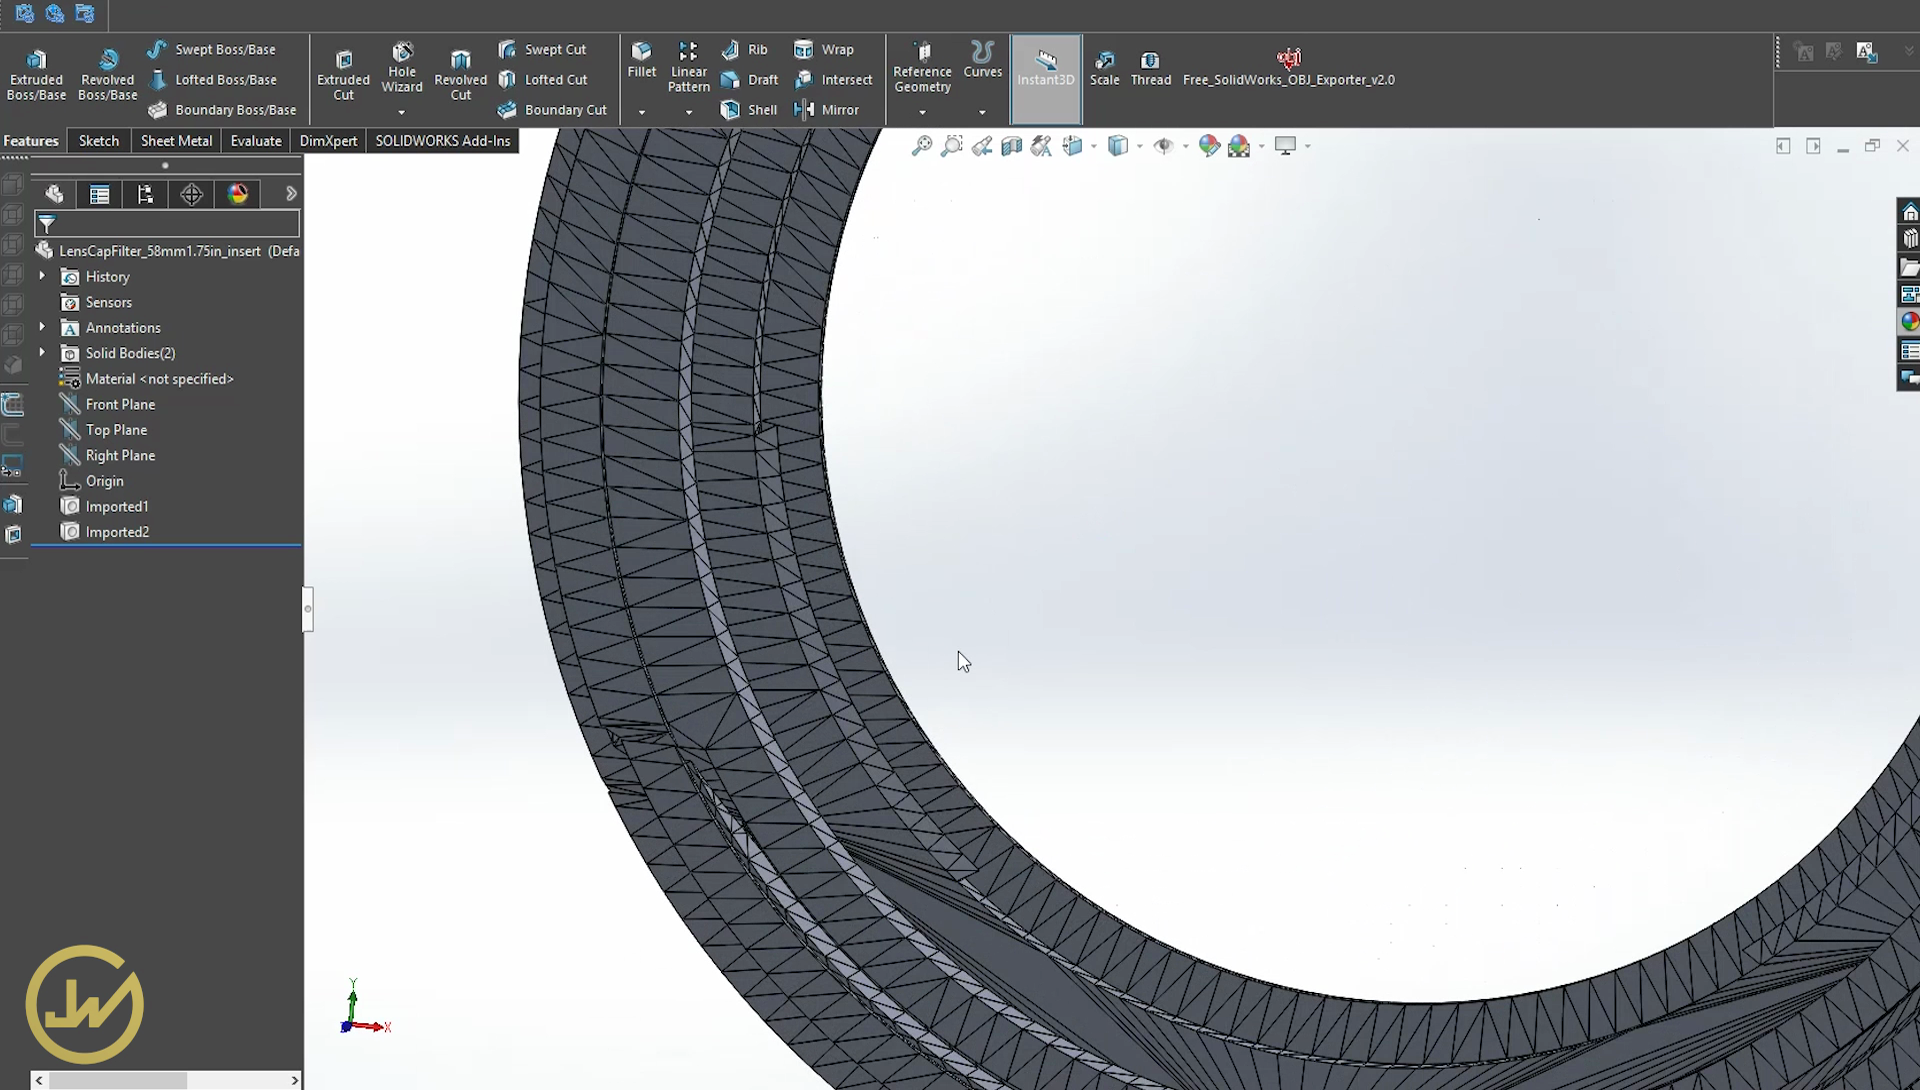The width and height of the screenshot is (1920, 1090).
Task: Click Lofted Boss/Base button
Action: (x=212, y=79)
